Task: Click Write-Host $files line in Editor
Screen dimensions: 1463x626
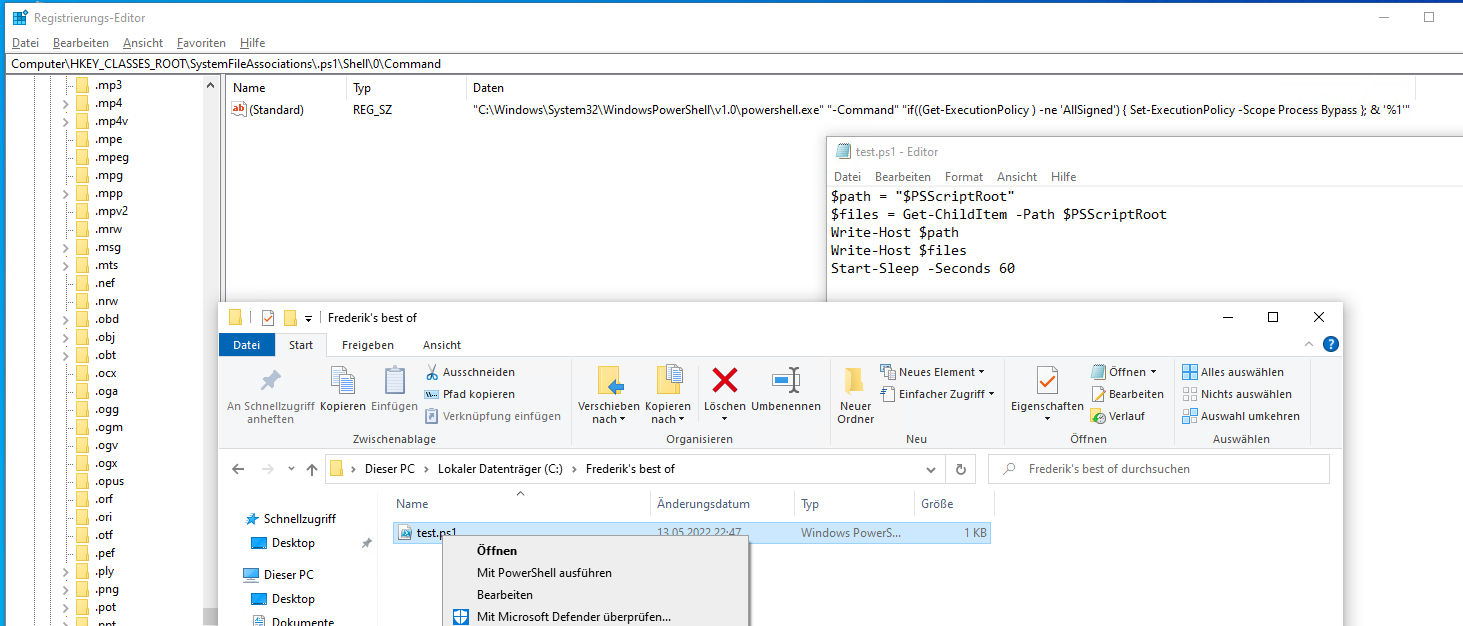Action: [x=901, y=251]
